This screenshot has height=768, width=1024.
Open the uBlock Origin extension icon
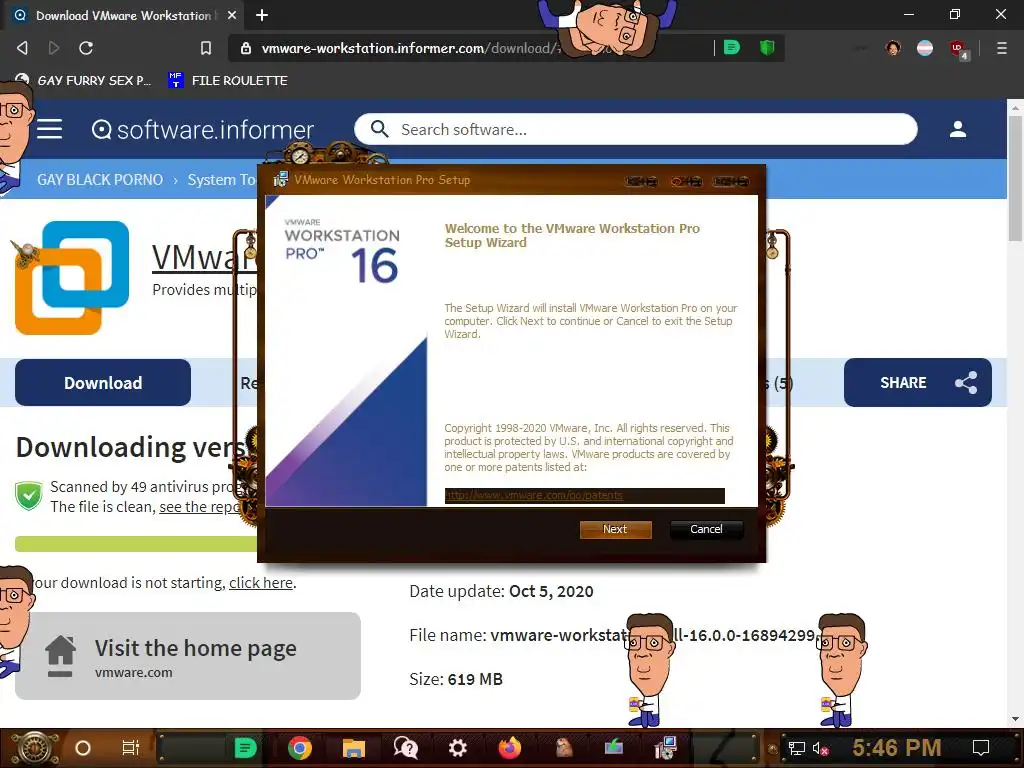958,48
